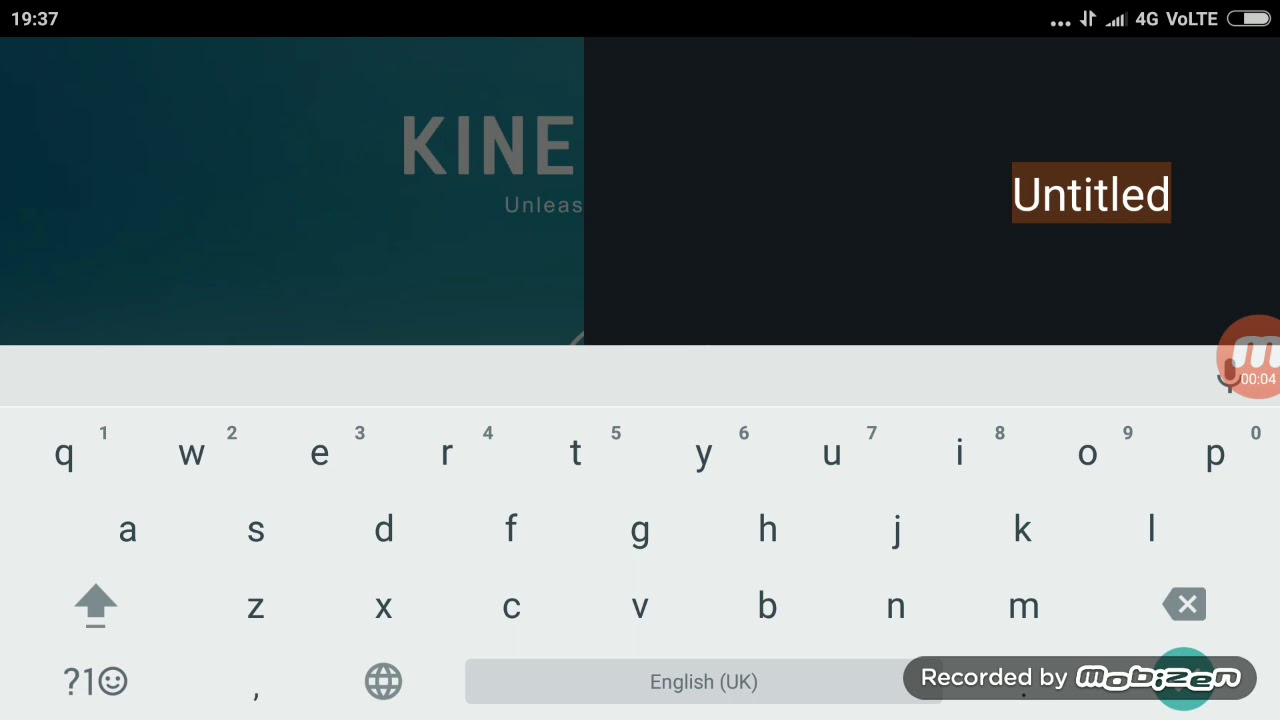Tap the t key on keyboard

[576, 453]
